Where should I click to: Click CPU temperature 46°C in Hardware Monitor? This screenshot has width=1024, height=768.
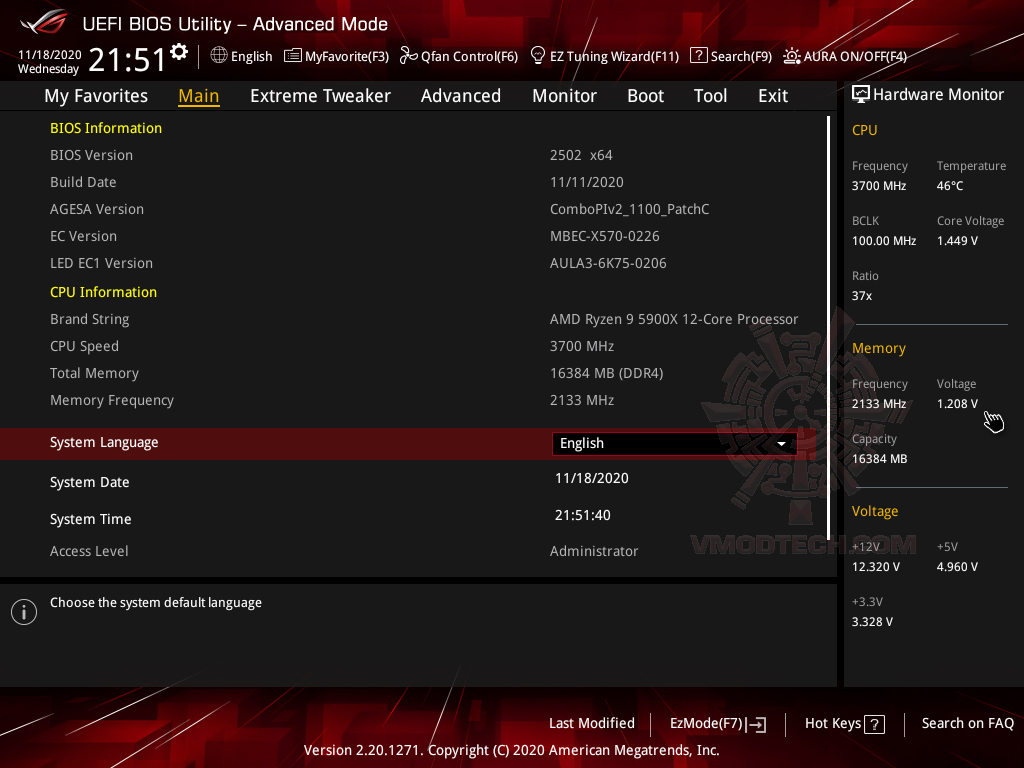pos(950,186)
